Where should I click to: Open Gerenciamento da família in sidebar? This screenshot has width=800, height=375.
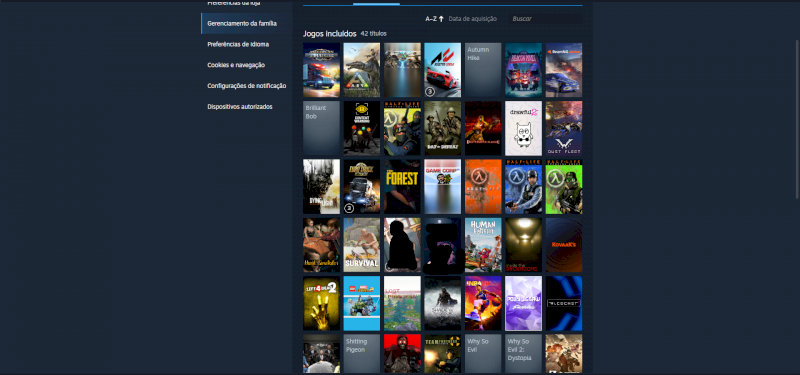(x=246, y=23)
